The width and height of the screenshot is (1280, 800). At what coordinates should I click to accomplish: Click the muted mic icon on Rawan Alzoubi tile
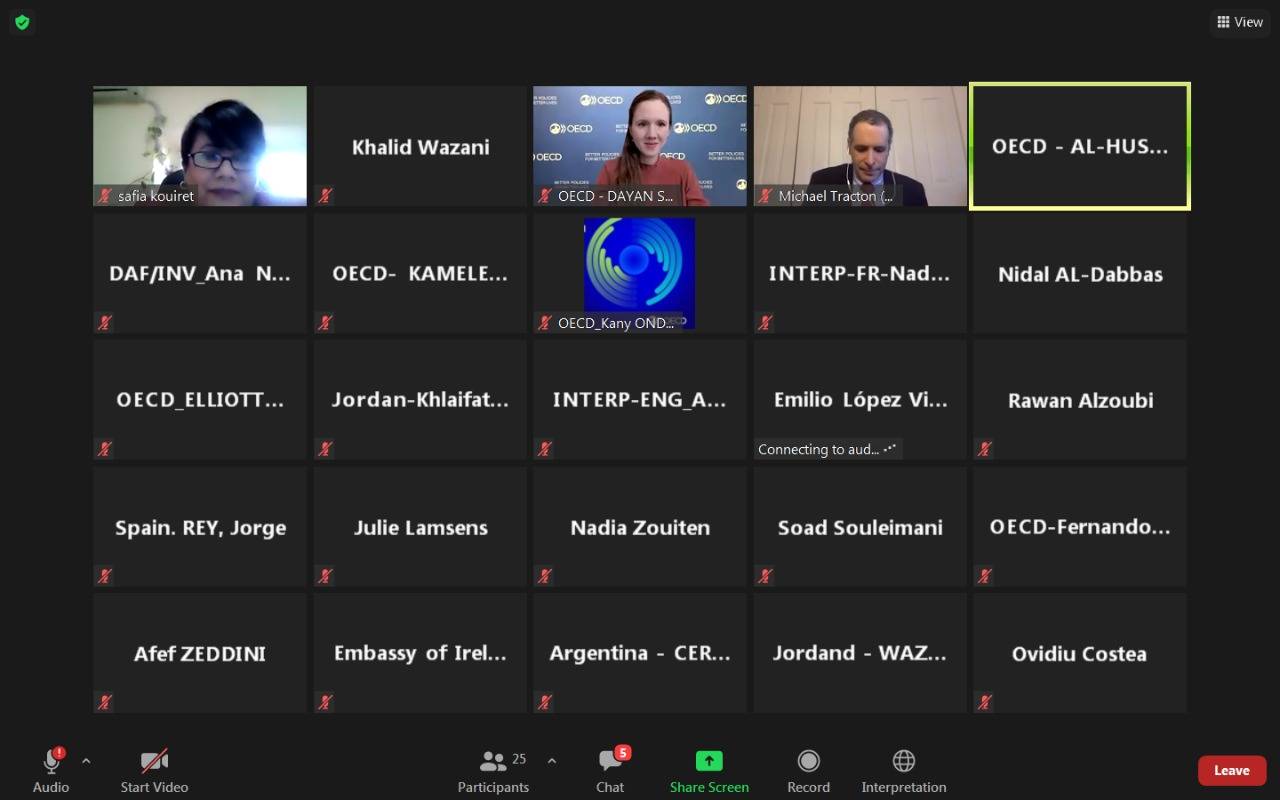[985, 449]
